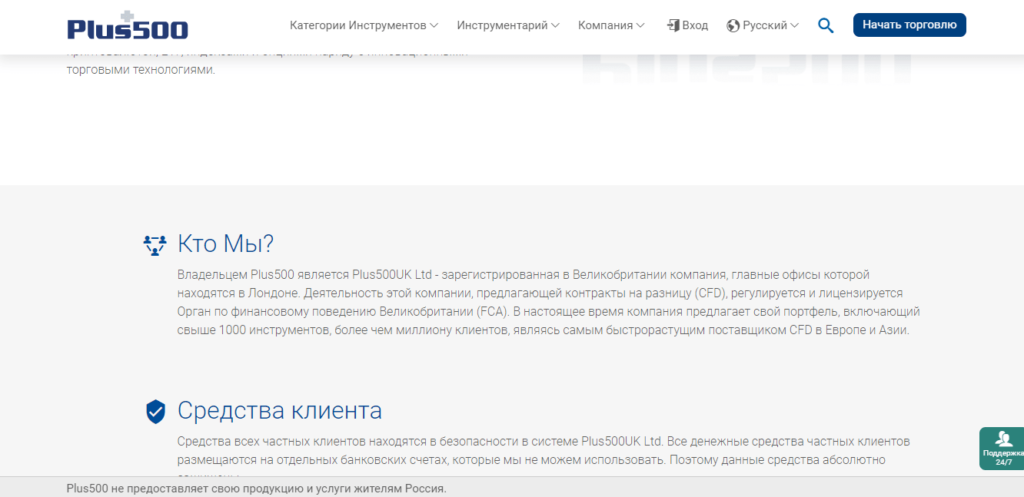Click the Plus500 Russia residents notice at bottom

pyautogui.click(x=257, y=489)
